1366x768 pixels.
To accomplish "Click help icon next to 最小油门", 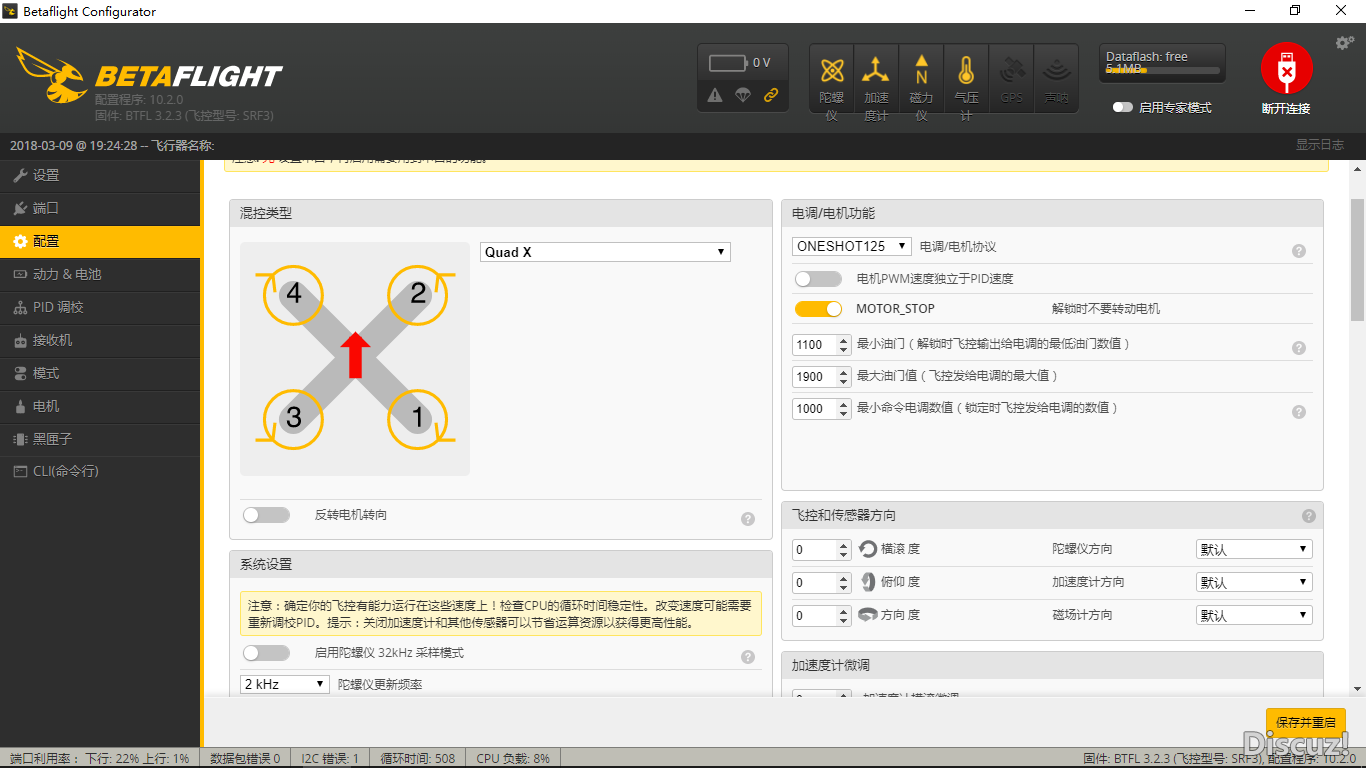I will (x=1299, y=348).
